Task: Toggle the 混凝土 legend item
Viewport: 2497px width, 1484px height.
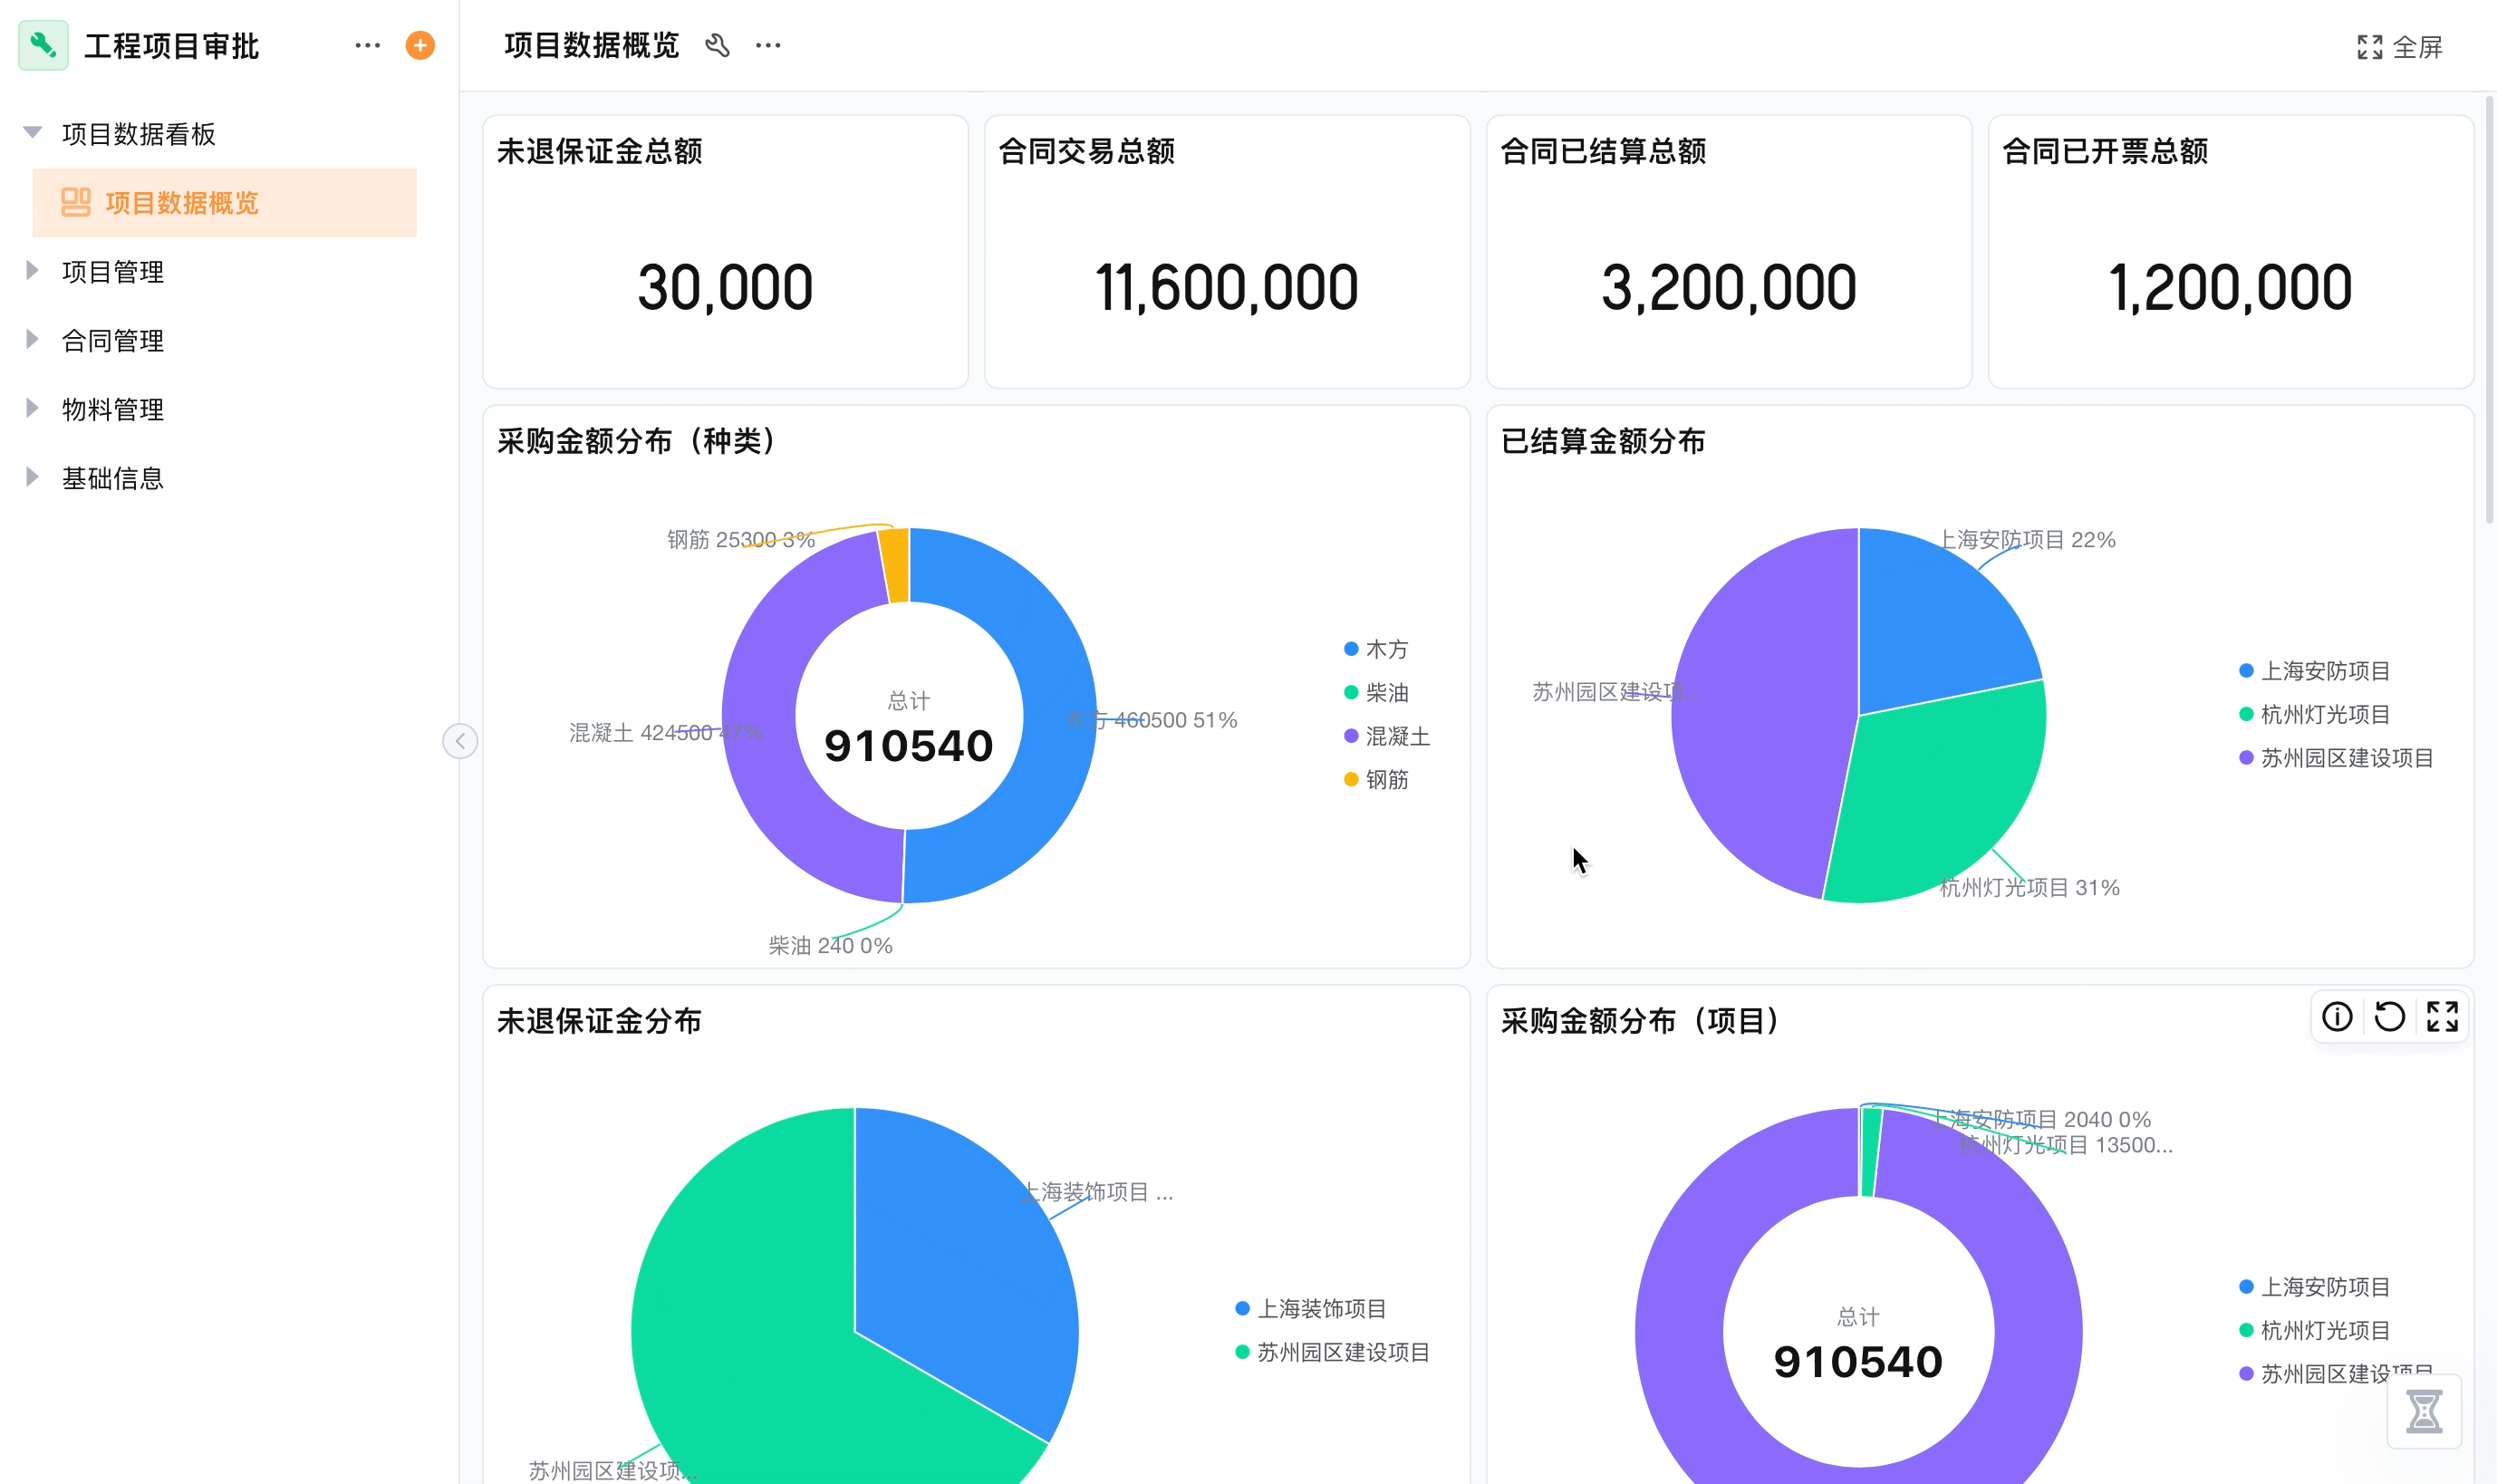Action: [x=1387, y=737]
